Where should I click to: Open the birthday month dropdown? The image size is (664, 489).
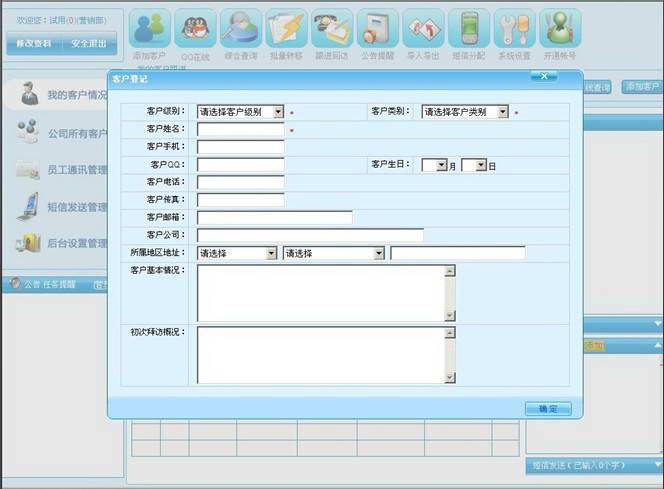click(x=434, y=165)
